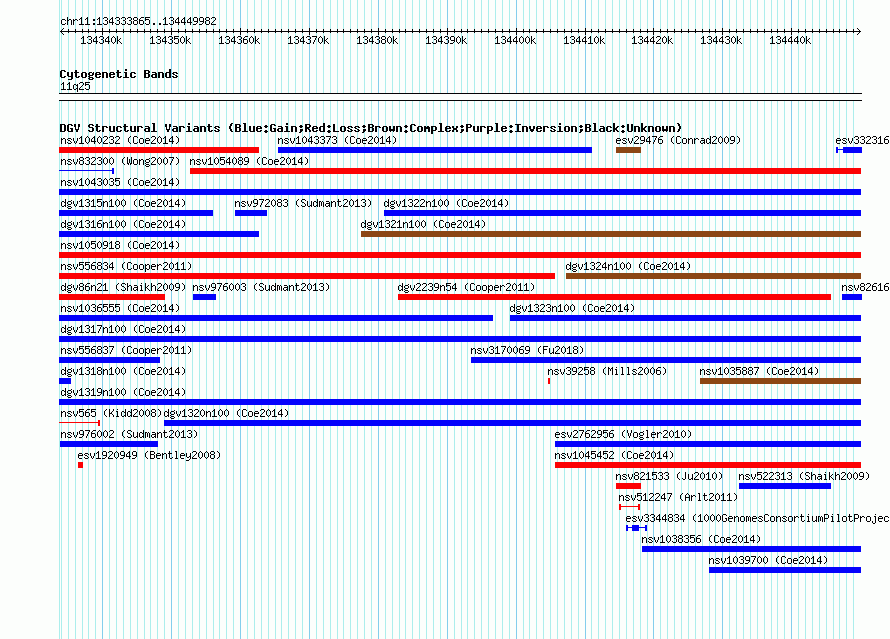Click nsv1036555 (Coe2014) variant label

tap(120, 308)
